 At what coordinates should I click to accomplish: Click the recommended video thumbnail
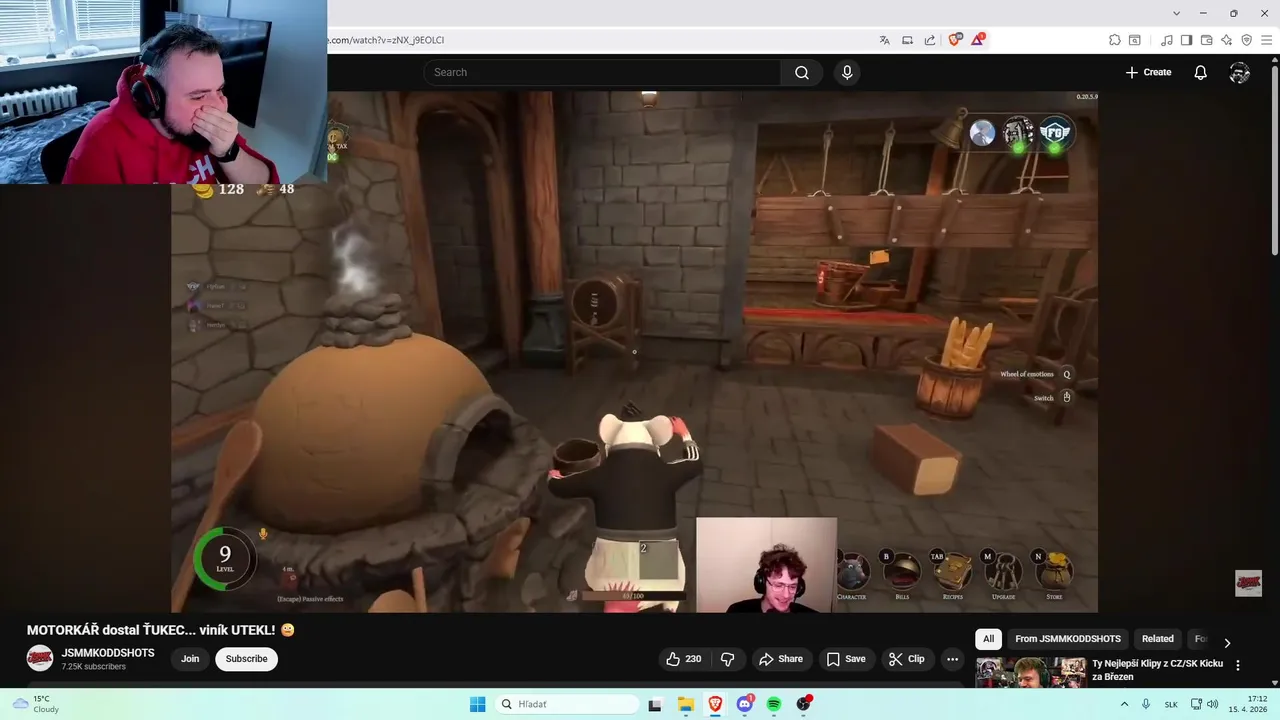pyautogui.click(x=1031, y=672)
